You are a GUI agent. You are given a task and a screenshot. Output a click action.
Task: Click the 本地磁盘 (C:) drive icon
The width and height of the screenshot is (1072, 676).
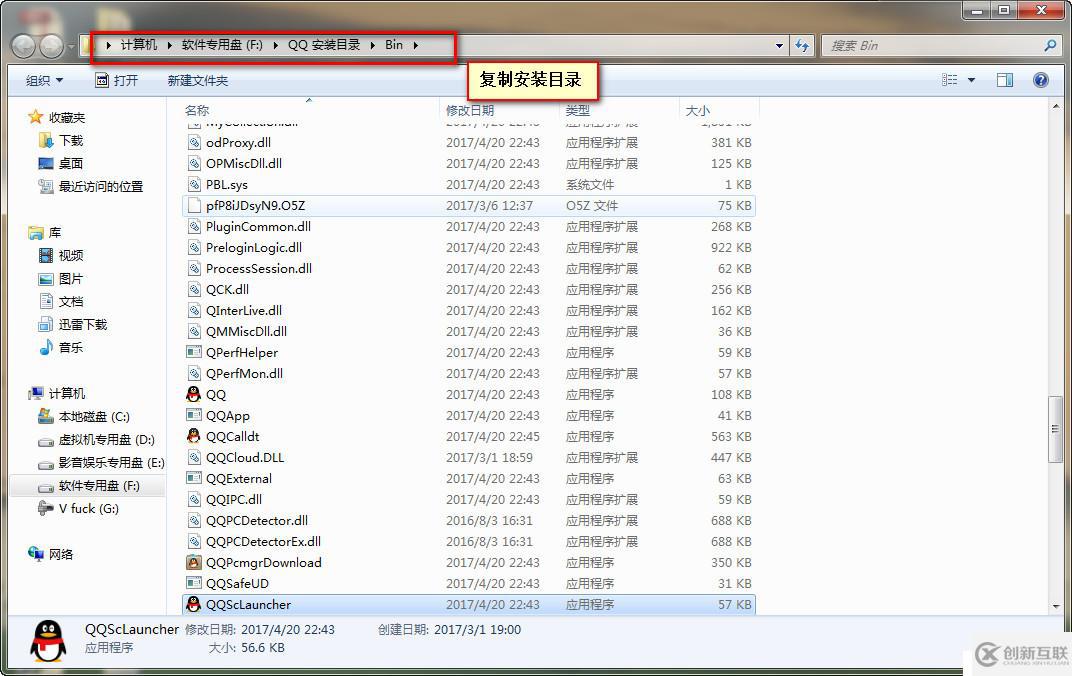tap(46, 416)
